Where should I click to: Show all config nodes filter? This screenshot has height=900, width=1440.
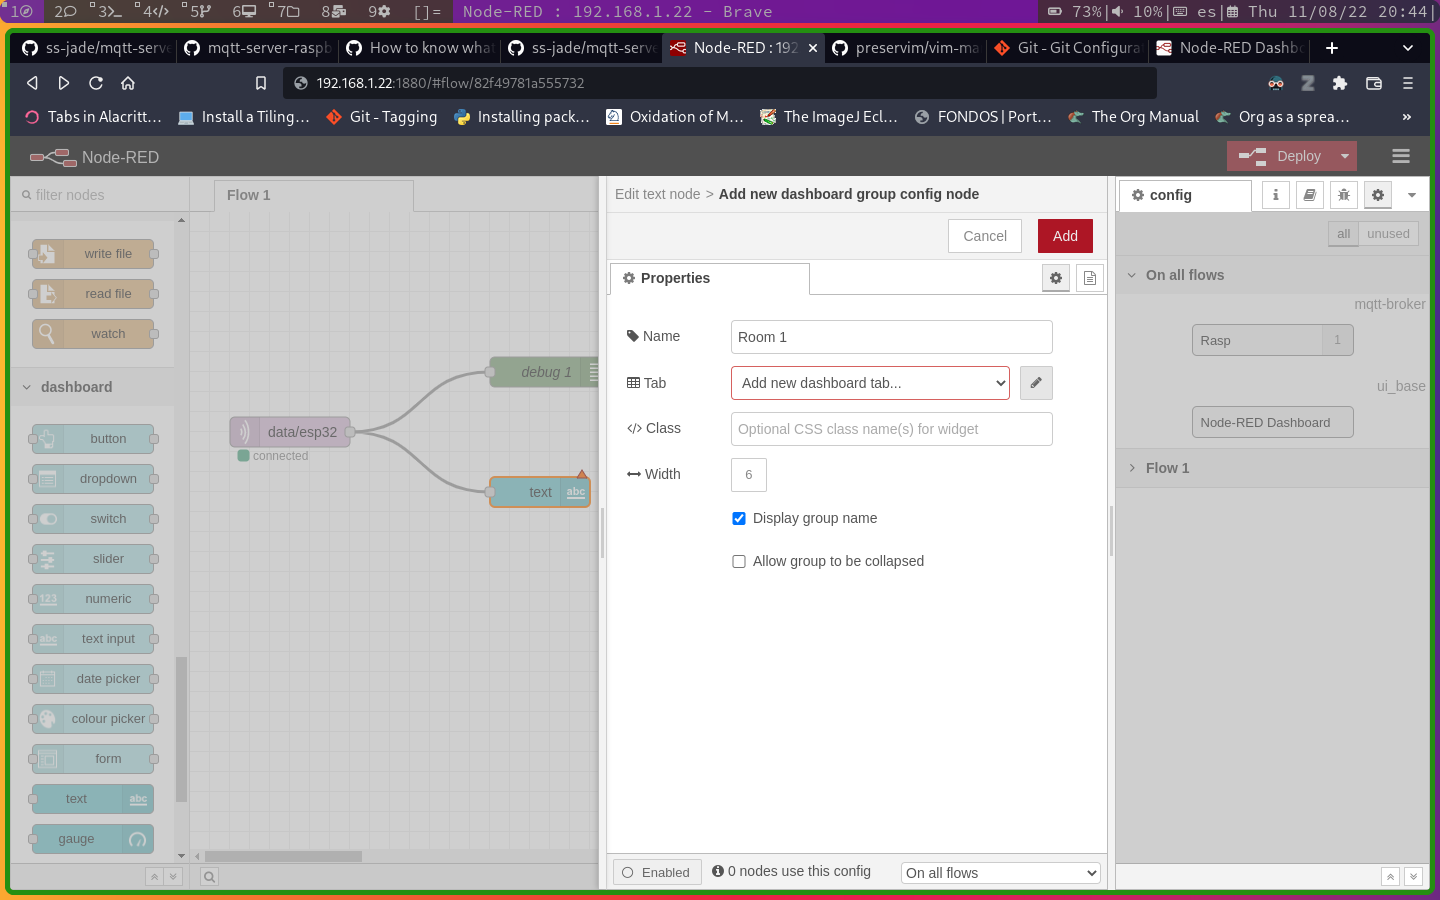pos(1343,234)
